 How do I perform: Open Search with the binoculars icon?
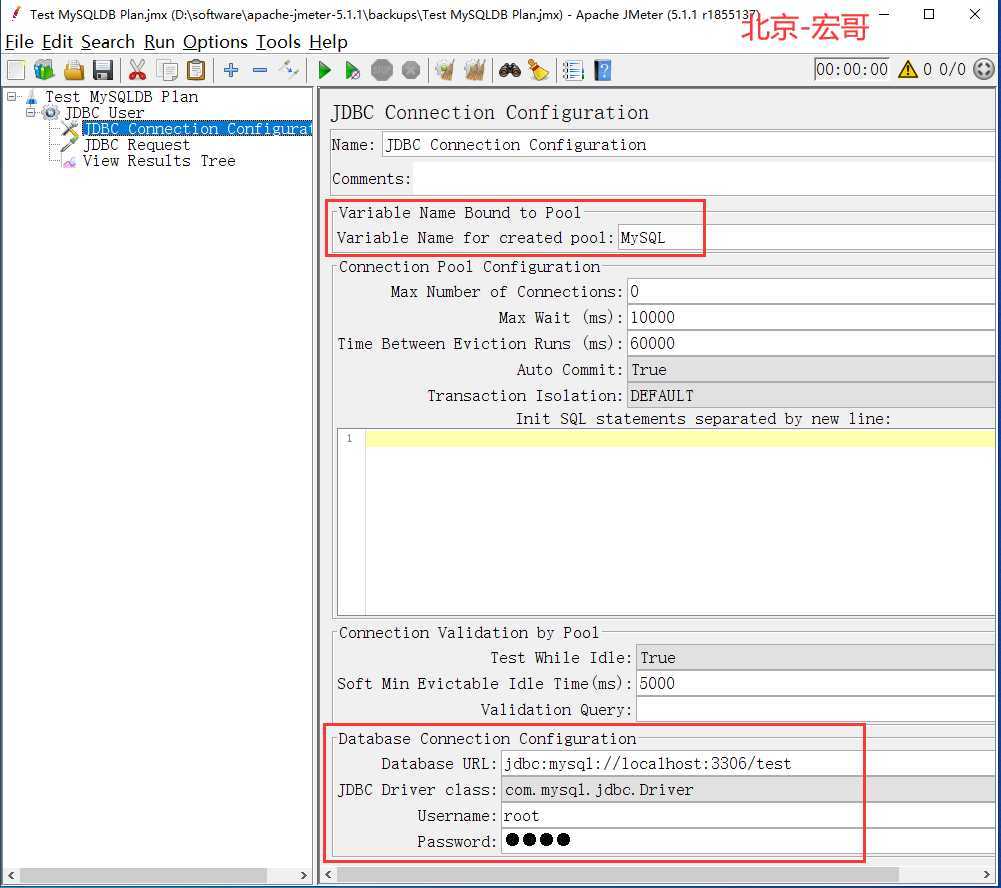pyautogui.click(x=509, y=70)
